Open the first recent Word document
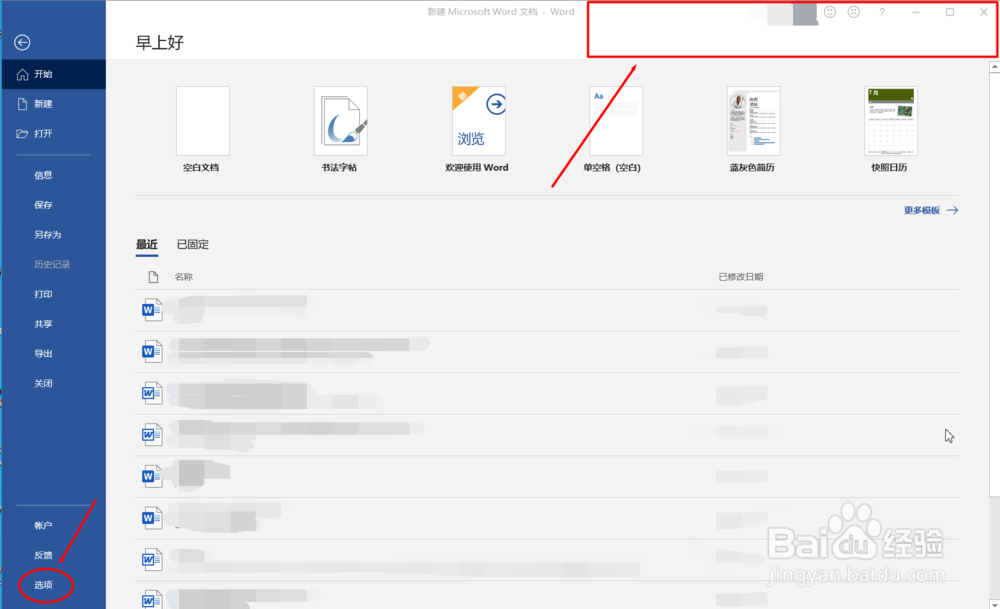The height and width of the screenshot is (609, 1000). tap(547, 310)
